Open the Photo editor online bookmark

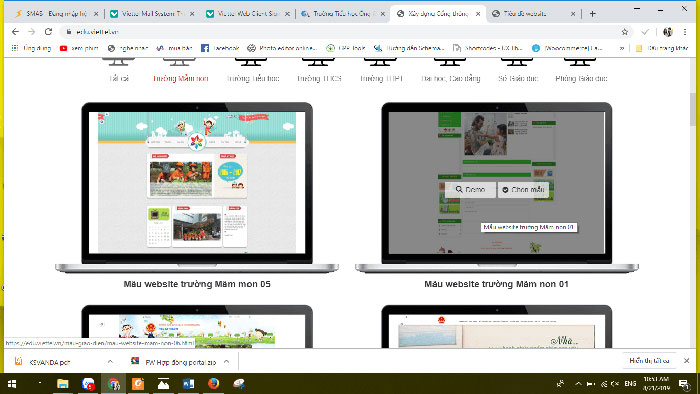pyautogui.click(x=282, y=48)
